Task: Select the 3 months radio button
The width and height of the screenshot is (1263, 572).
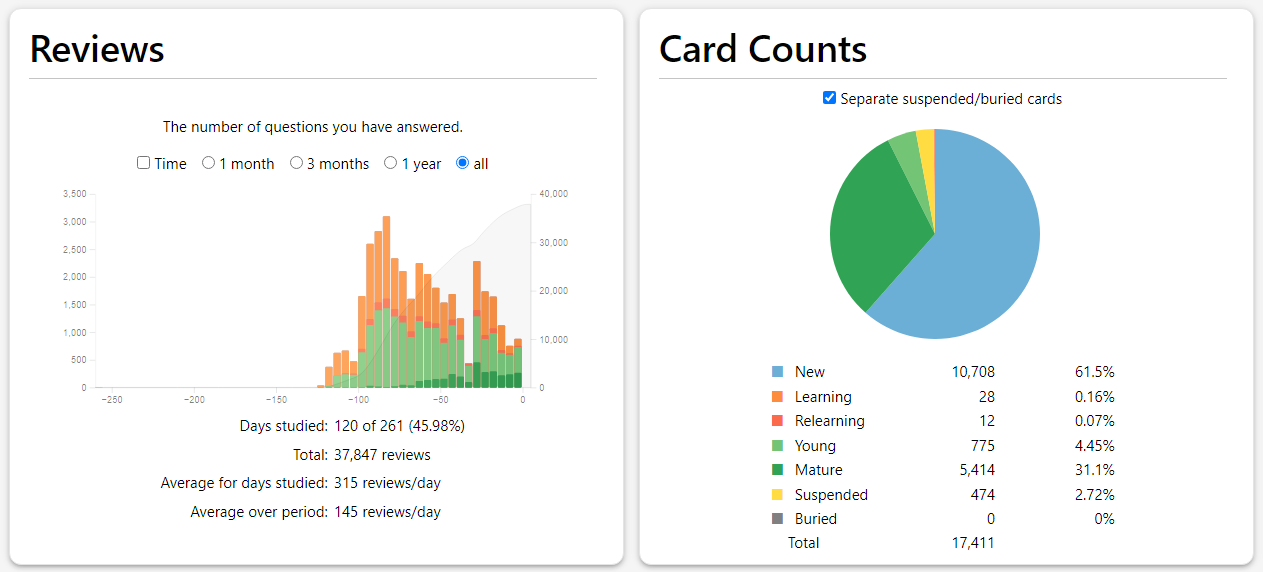Action: click(x=296, y=163)
